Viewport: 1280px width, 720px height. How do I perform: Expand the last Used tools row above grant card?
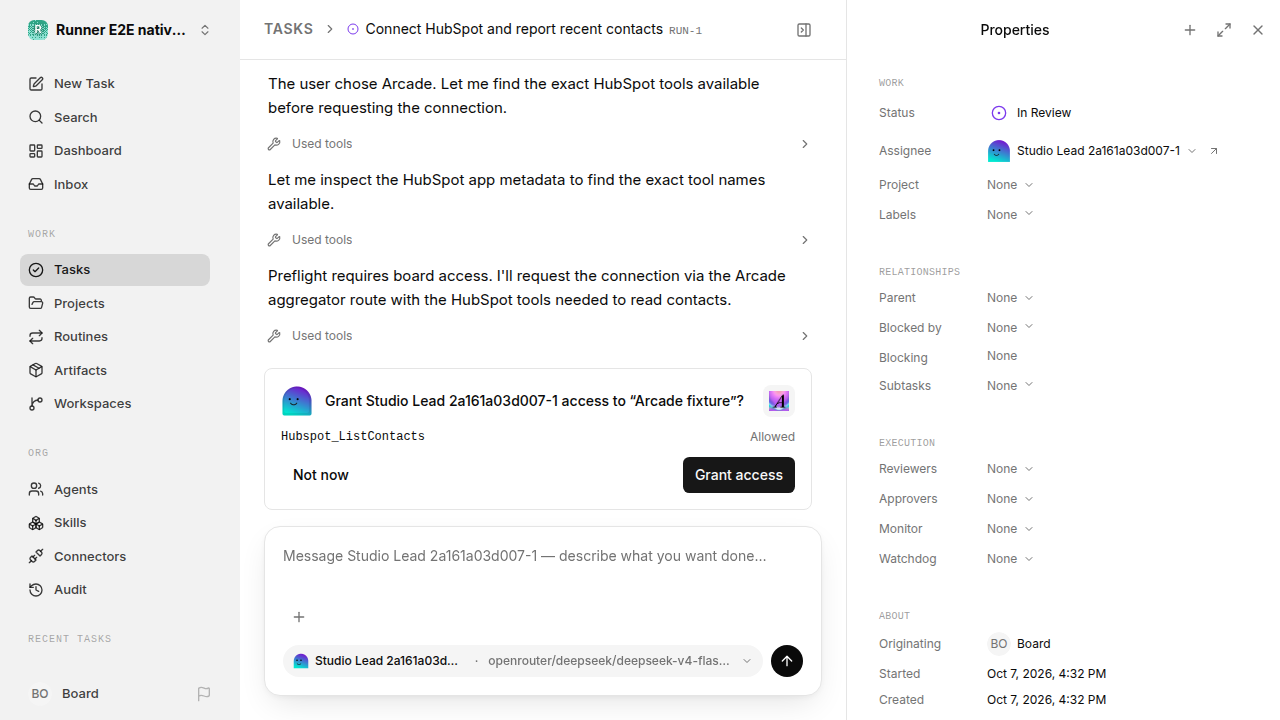click(539, 336)
